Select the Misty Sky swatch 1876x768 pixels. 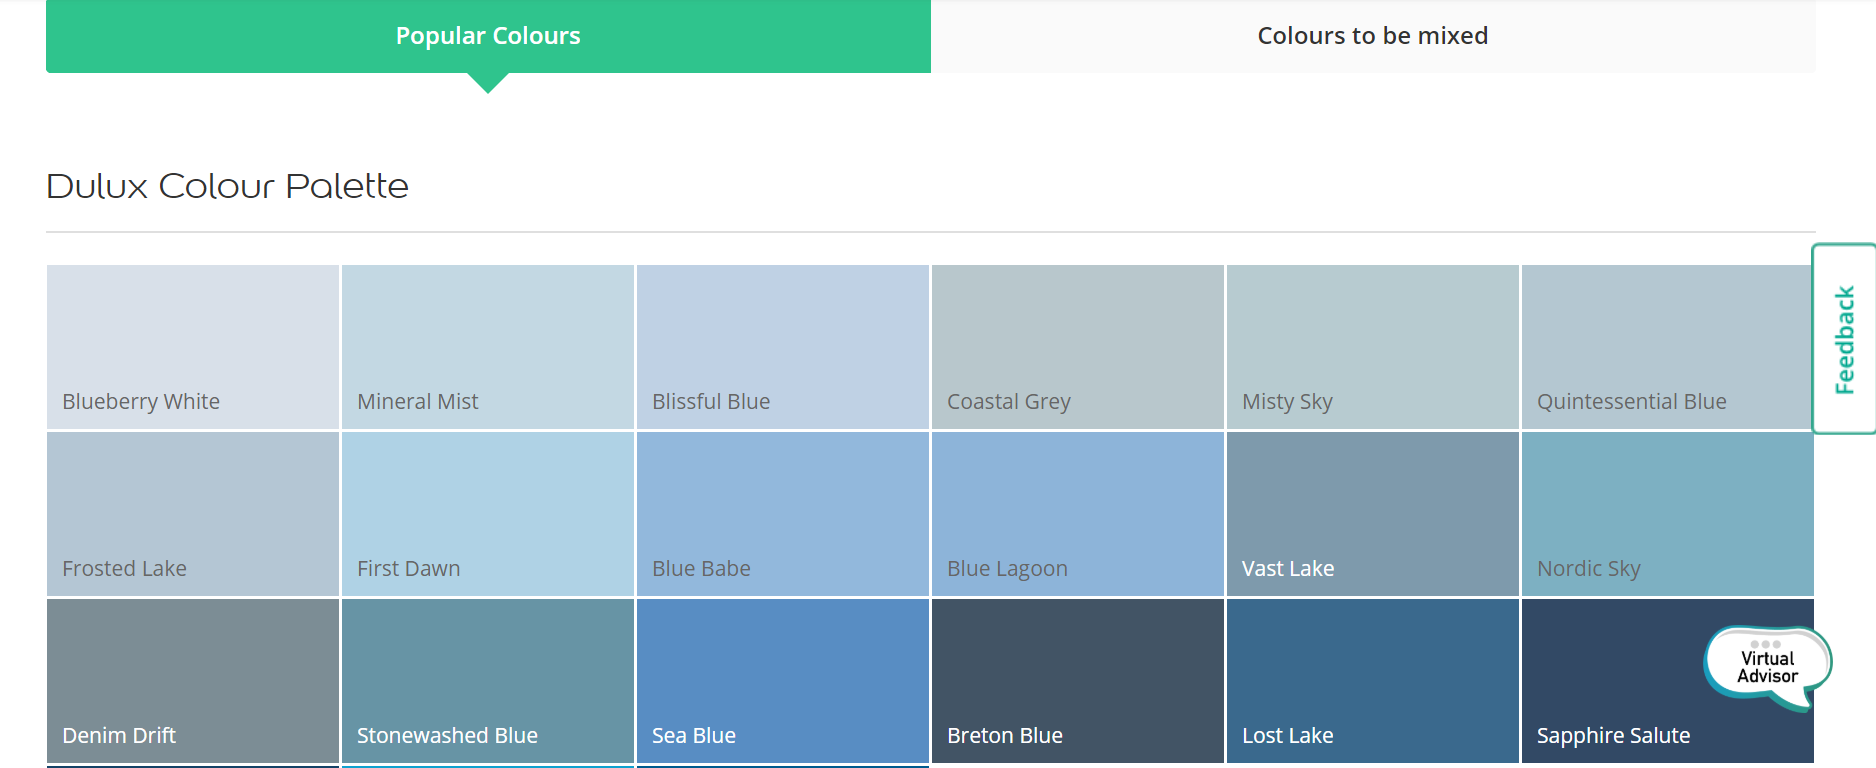1373,347
